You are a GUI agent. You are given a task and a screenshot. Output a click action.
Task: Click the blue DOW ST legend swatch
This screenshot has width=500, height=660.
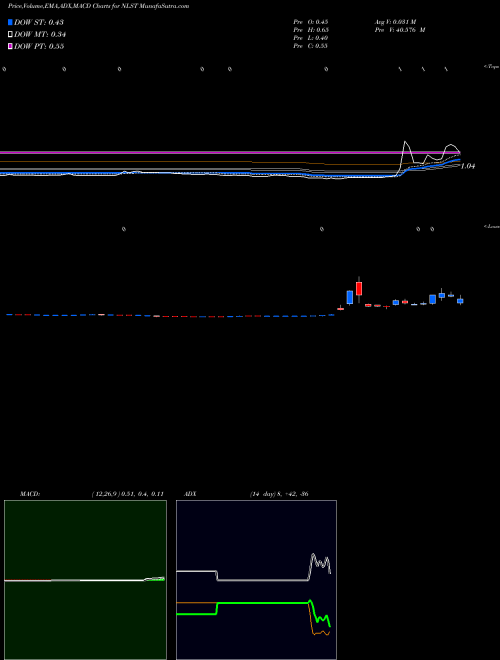click(10, 22)
